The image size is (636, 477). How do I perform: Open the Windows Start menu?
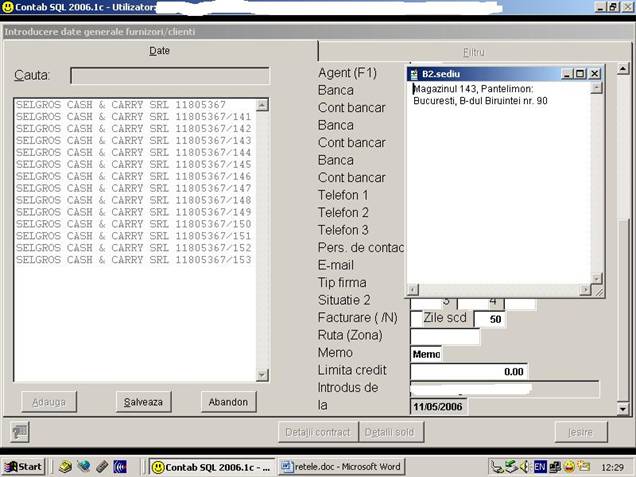(x=24, y=466)
